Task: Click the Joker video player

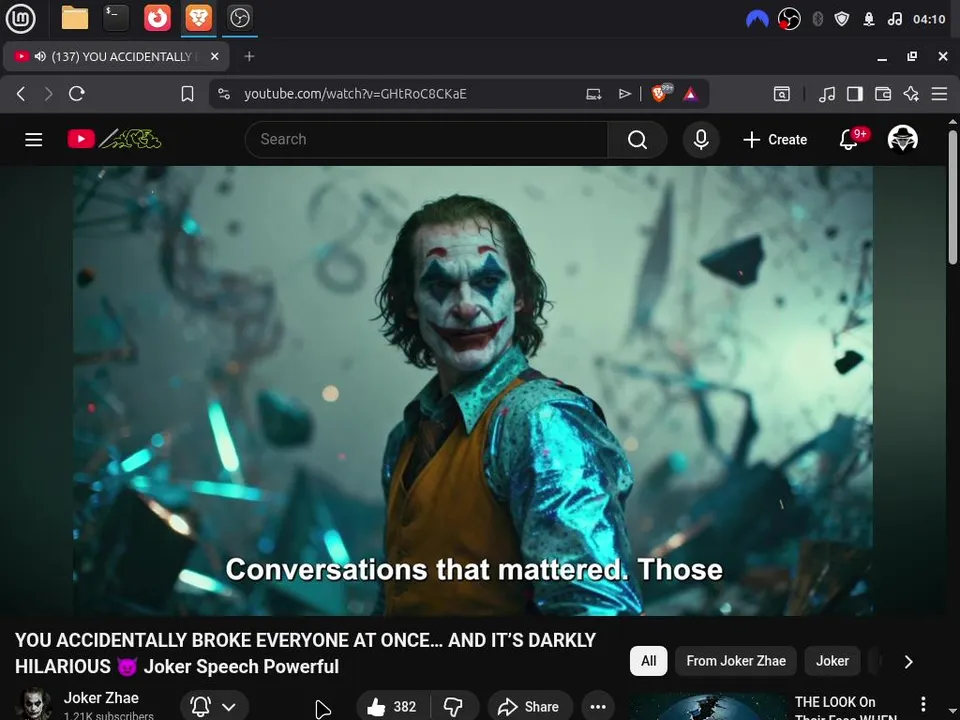Action: (473, 391)
